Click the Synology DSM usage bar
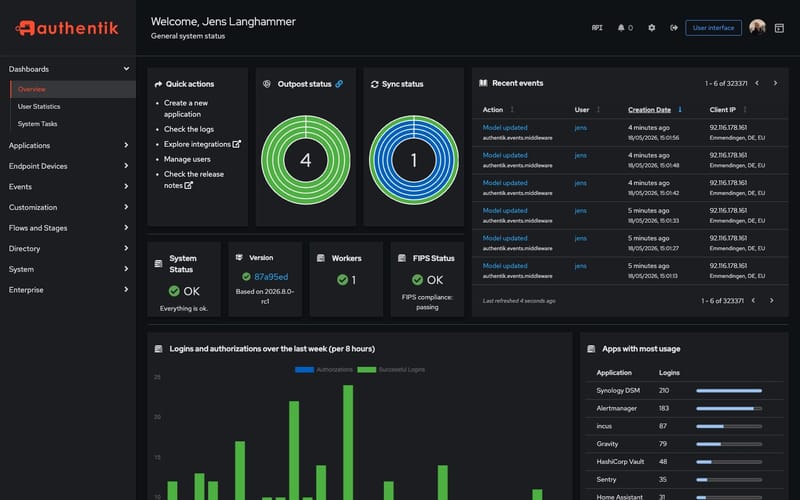Viewport: 800px width, 500px height. click(x=729, y=391)
